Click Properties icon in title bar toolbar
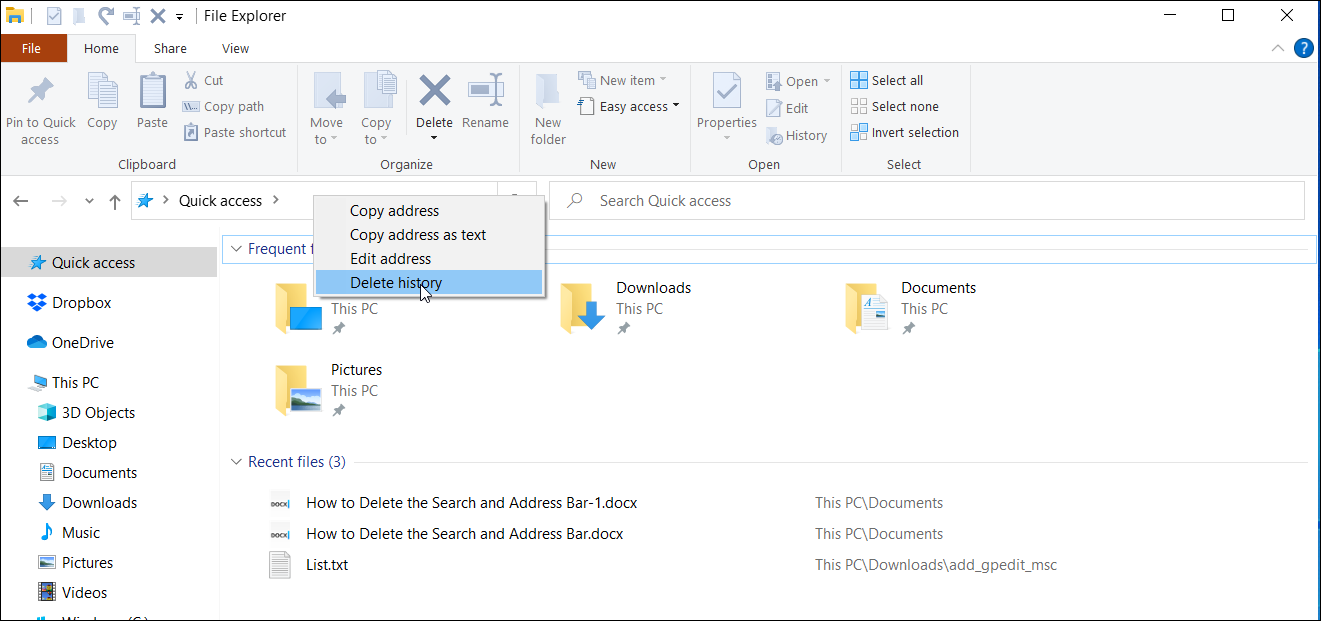1321x621 pixels. click(x=54, y=16)
